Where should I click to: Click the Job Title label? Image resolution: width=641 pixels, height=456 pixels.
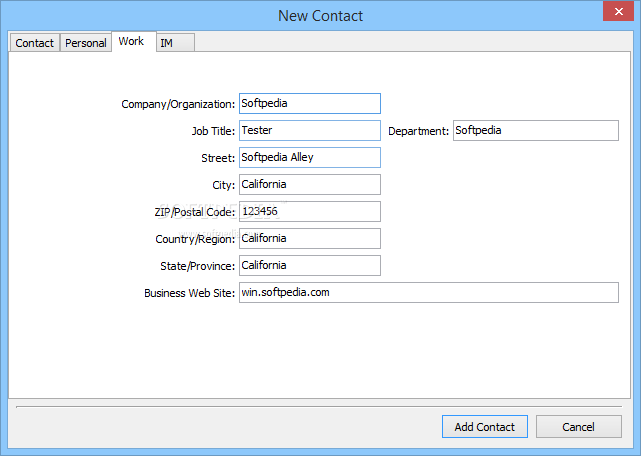click(x=213, y=131)
